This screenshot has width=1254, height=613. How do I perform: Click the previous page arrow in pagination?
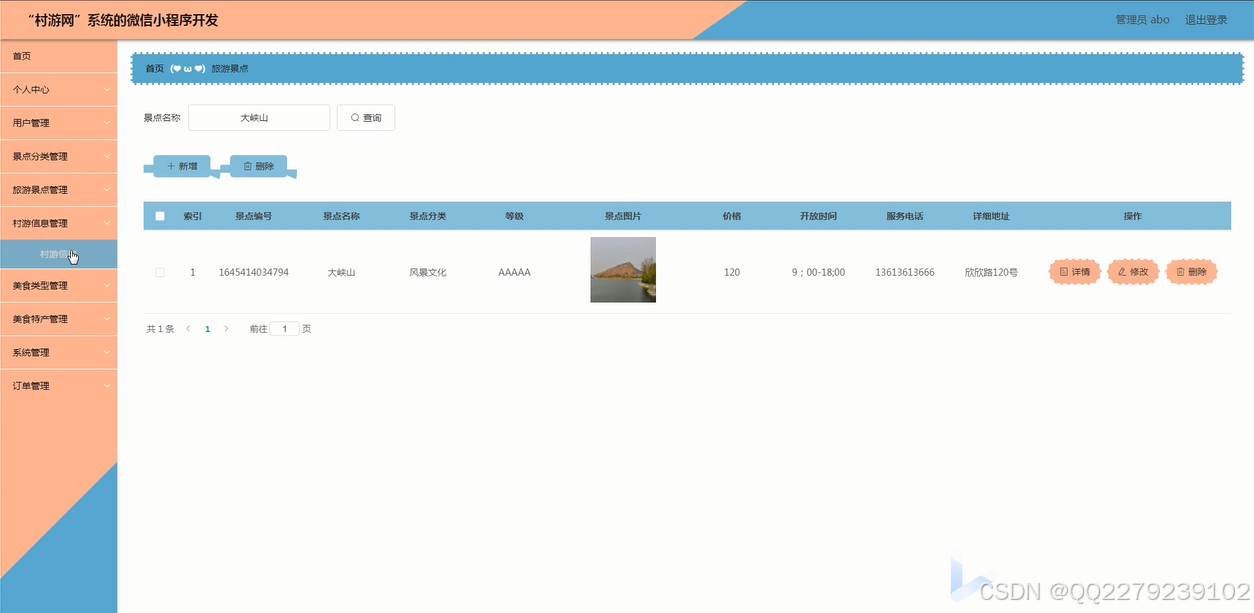[x=188, y=328]
